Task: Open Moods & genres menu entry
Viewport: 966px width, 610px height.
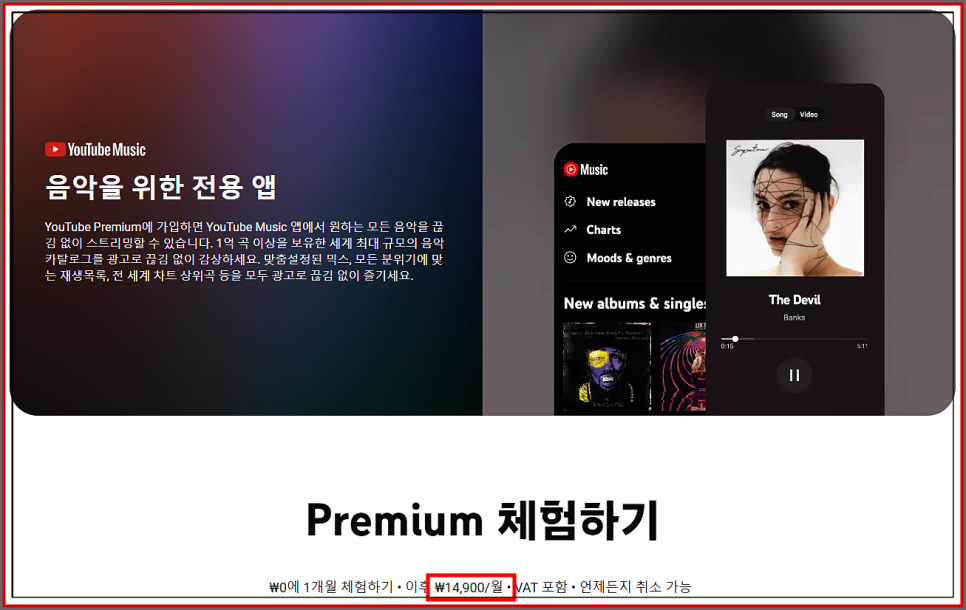Action: [x=628, y=258]
